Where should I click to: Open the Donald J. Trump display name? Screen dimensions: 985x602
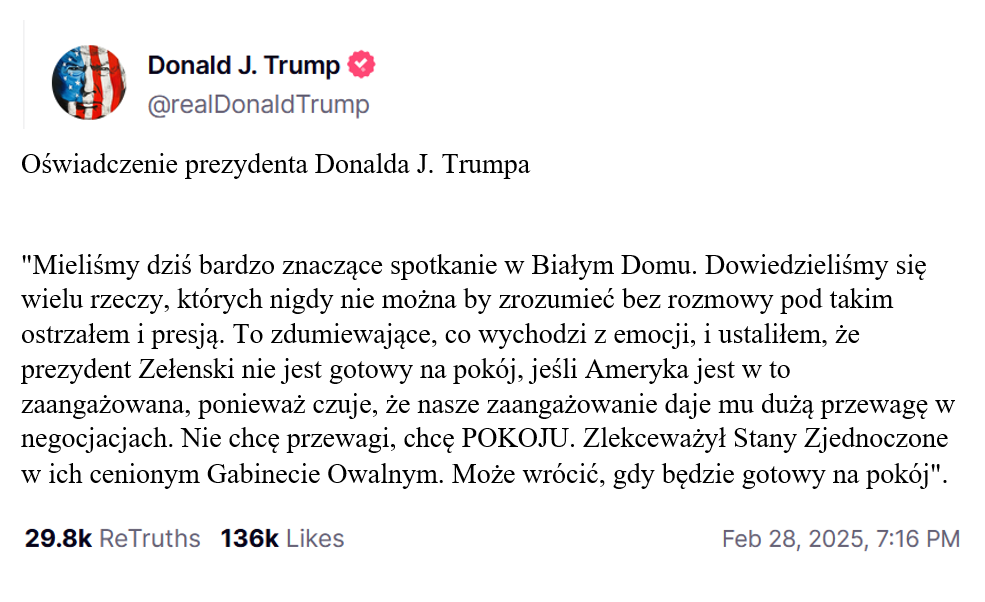[x=244, y=65]
